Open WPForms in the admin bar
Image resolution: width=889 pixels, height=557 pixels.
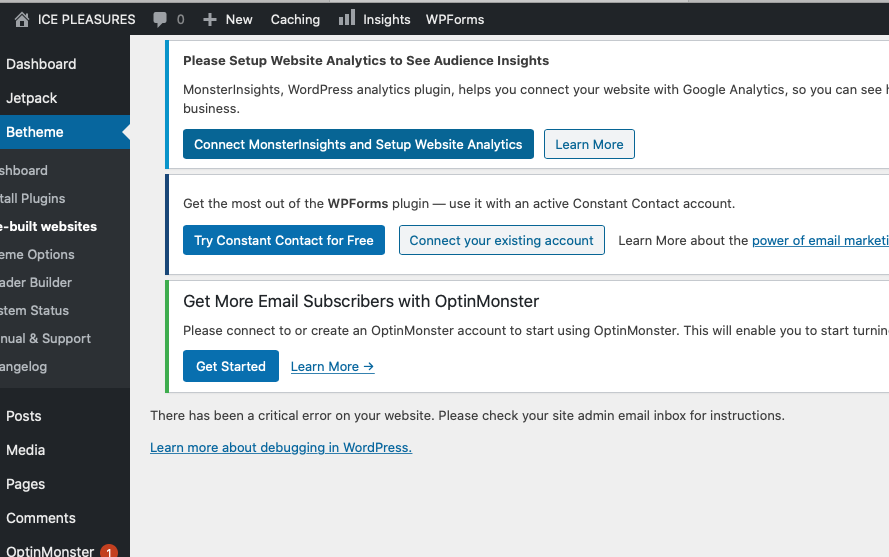455,20
